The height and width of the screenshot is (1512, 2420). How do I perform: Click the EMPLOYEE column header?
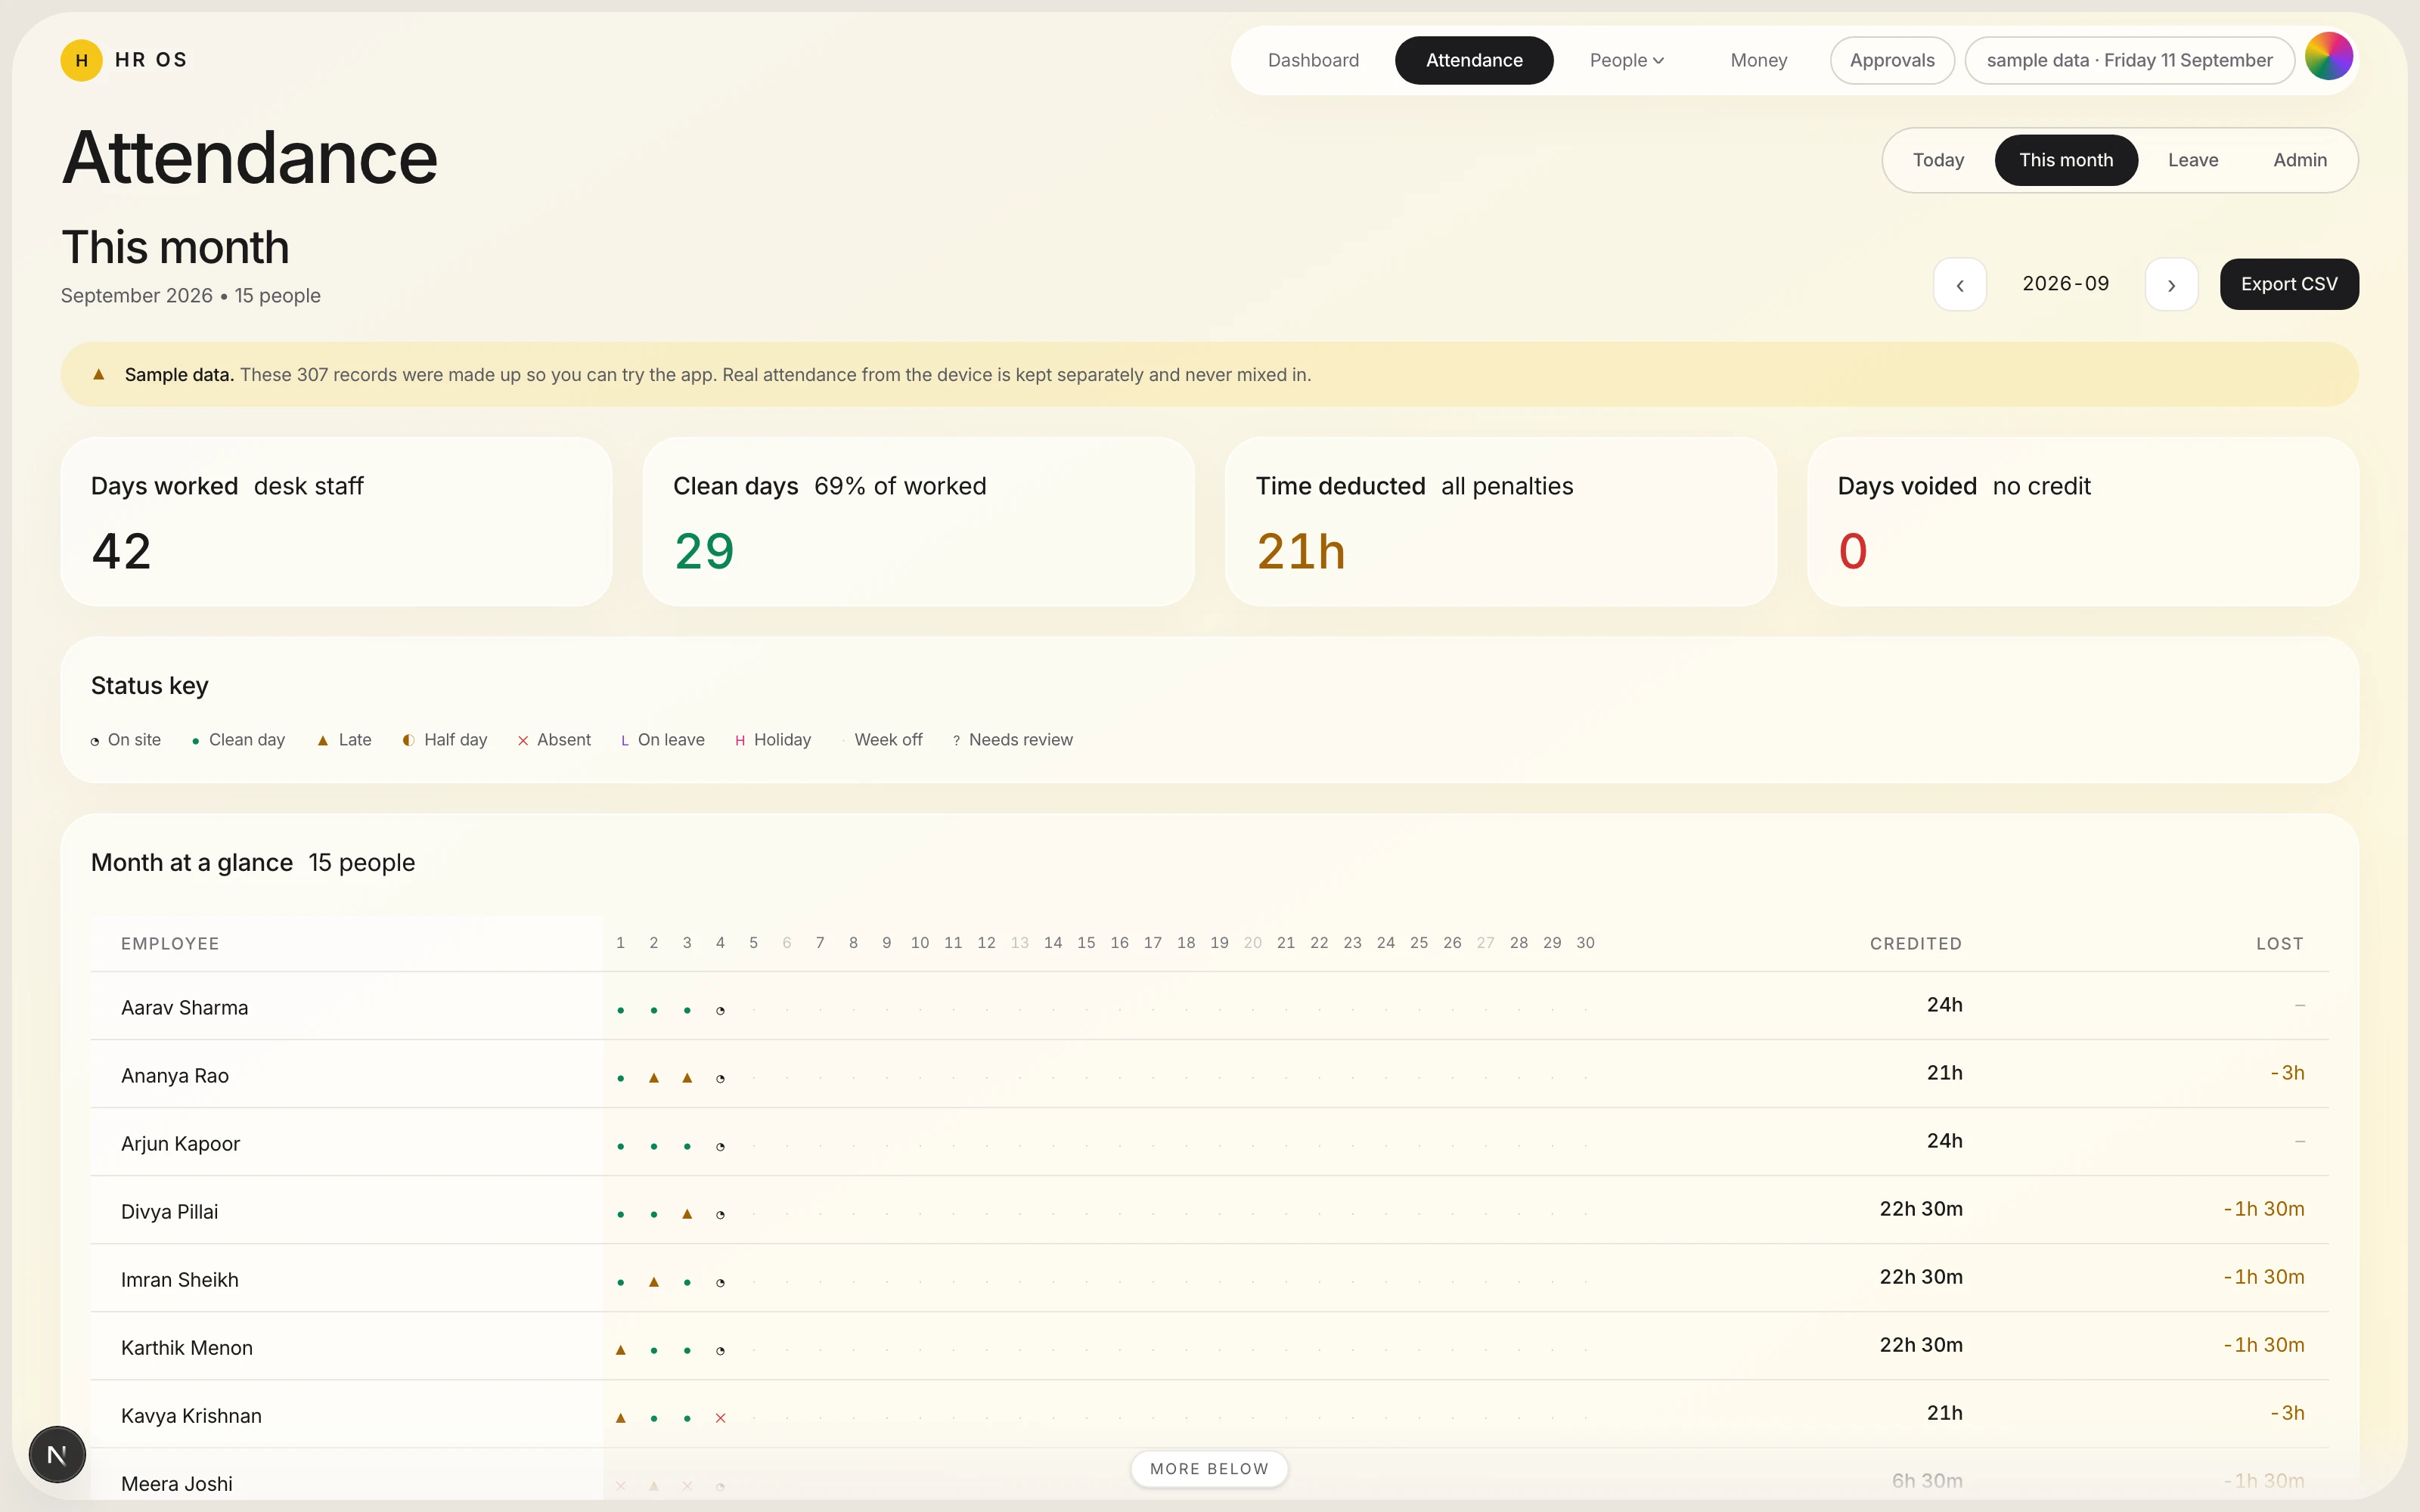pyautogui.click(x=170, y=944)
